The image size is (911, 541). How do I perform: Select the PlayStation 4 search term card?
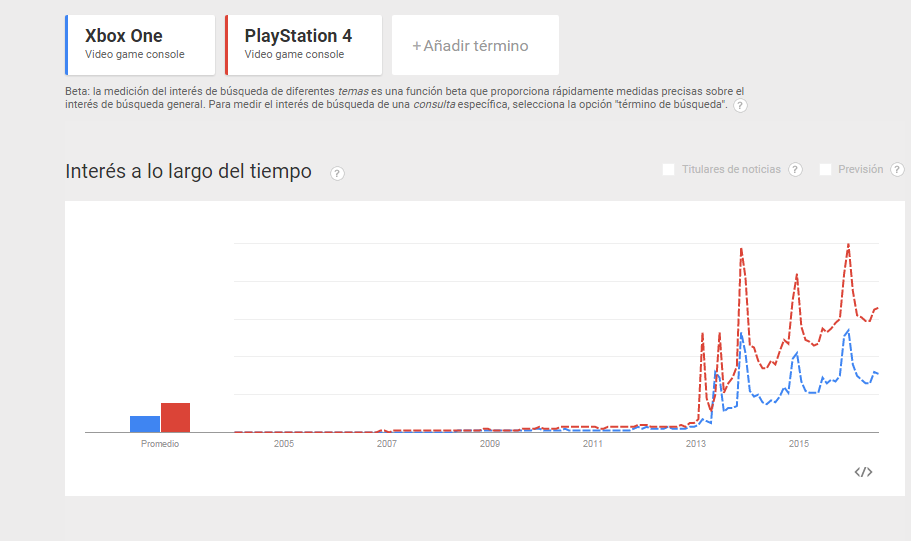(304, 45)
